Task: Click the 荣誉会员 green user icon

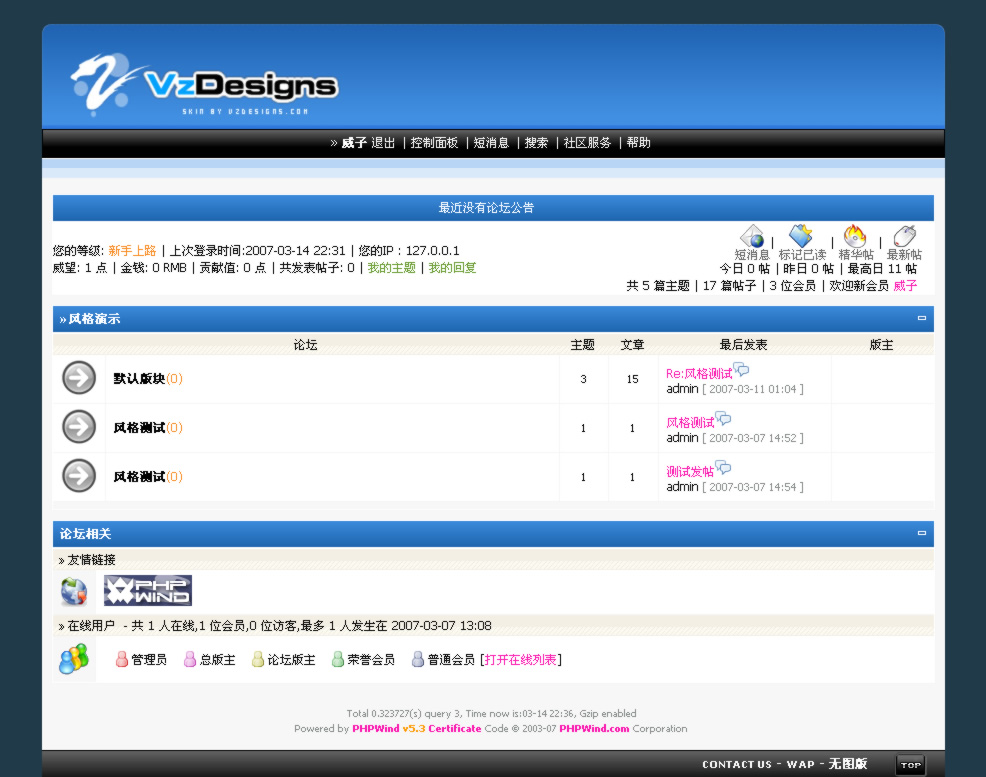Action: (x=338, y=659)
